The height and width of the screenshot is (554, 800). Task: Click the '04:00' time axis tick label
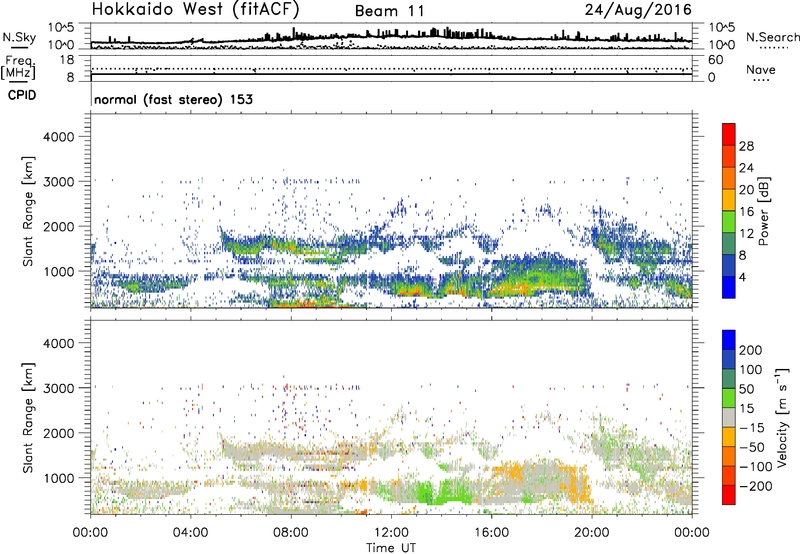point(190,533)
